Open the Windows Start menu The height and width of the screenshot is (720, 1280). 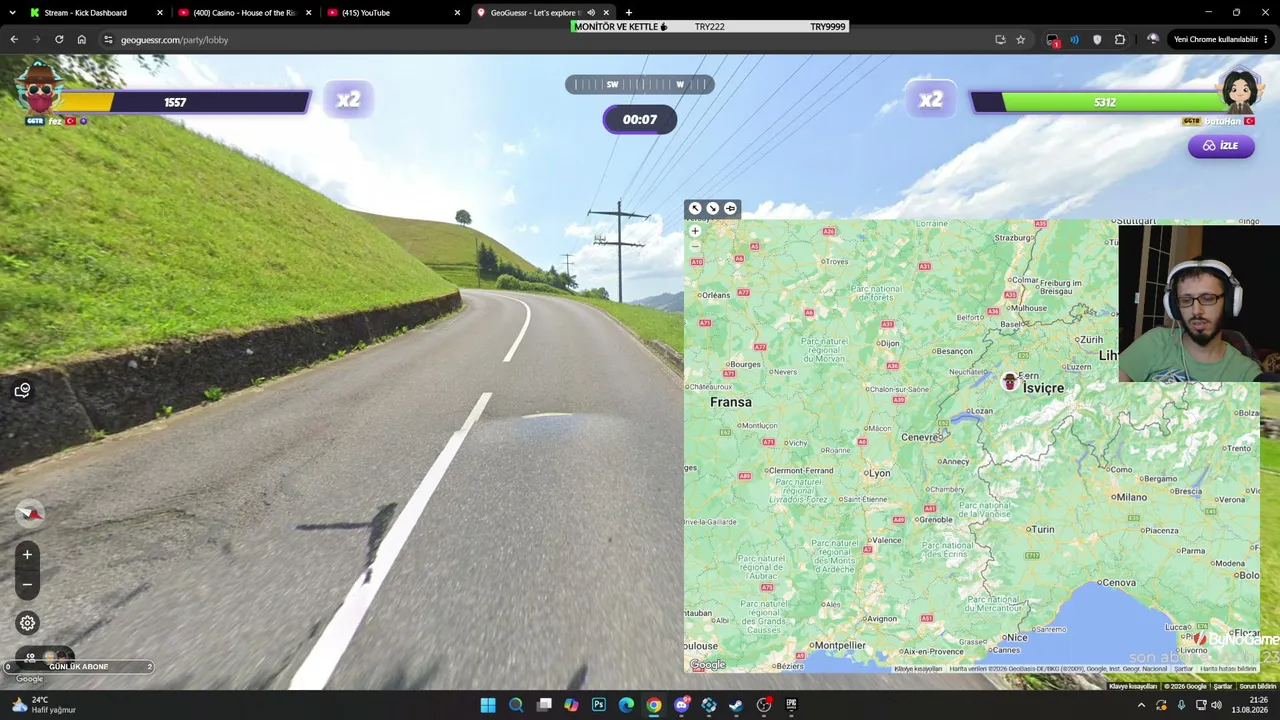click(488, 705)
